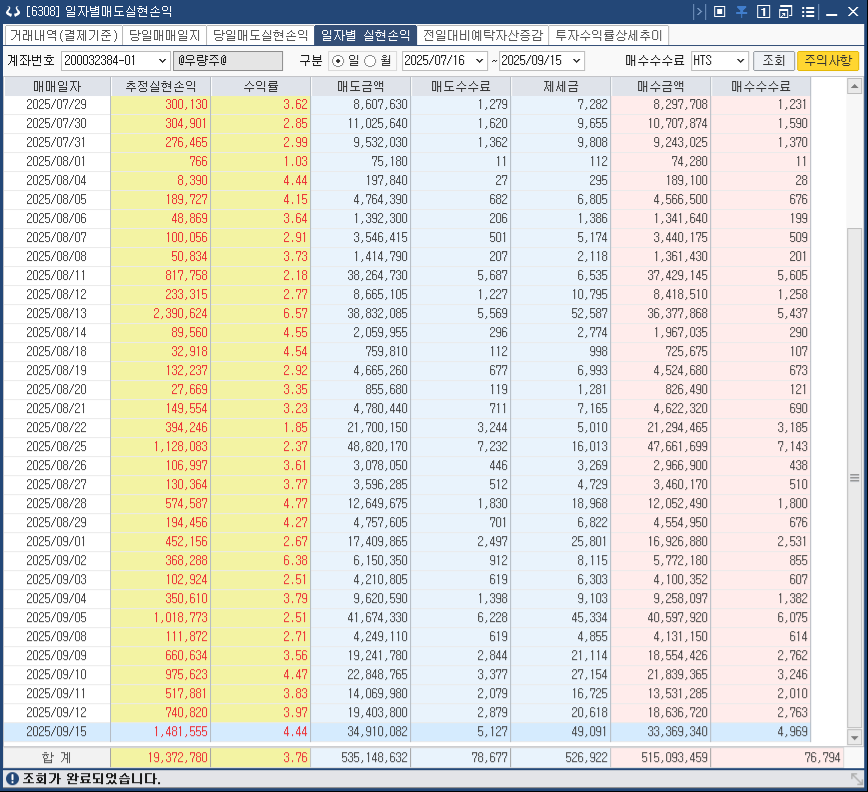
Task: Select the 일 radio button under 구분
Action: [336, 60]
